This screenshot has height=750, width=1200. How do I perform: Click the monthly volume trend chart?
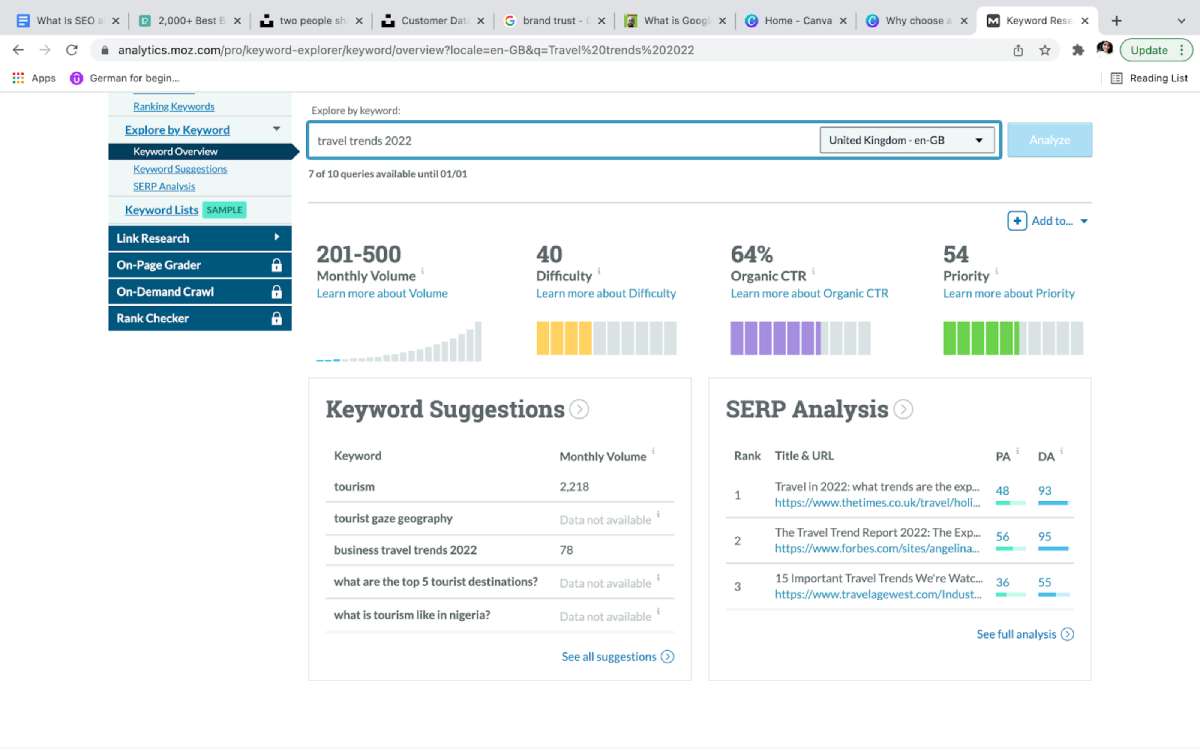pyautogui.click(x=399, y=341)
